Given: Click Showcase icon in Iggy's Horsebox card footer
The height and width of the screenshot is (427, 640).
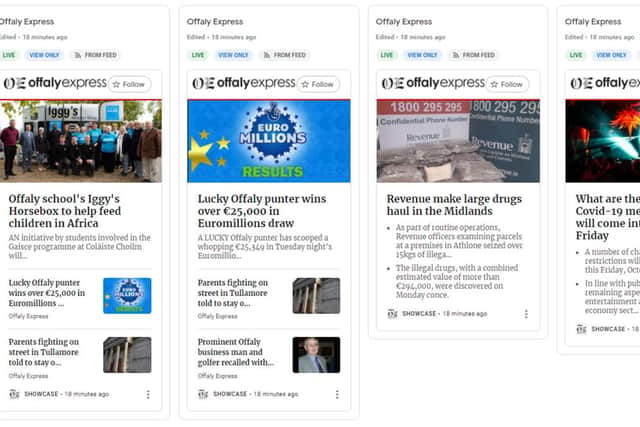Looking at the screenshot, I should [x=14, y=394].
